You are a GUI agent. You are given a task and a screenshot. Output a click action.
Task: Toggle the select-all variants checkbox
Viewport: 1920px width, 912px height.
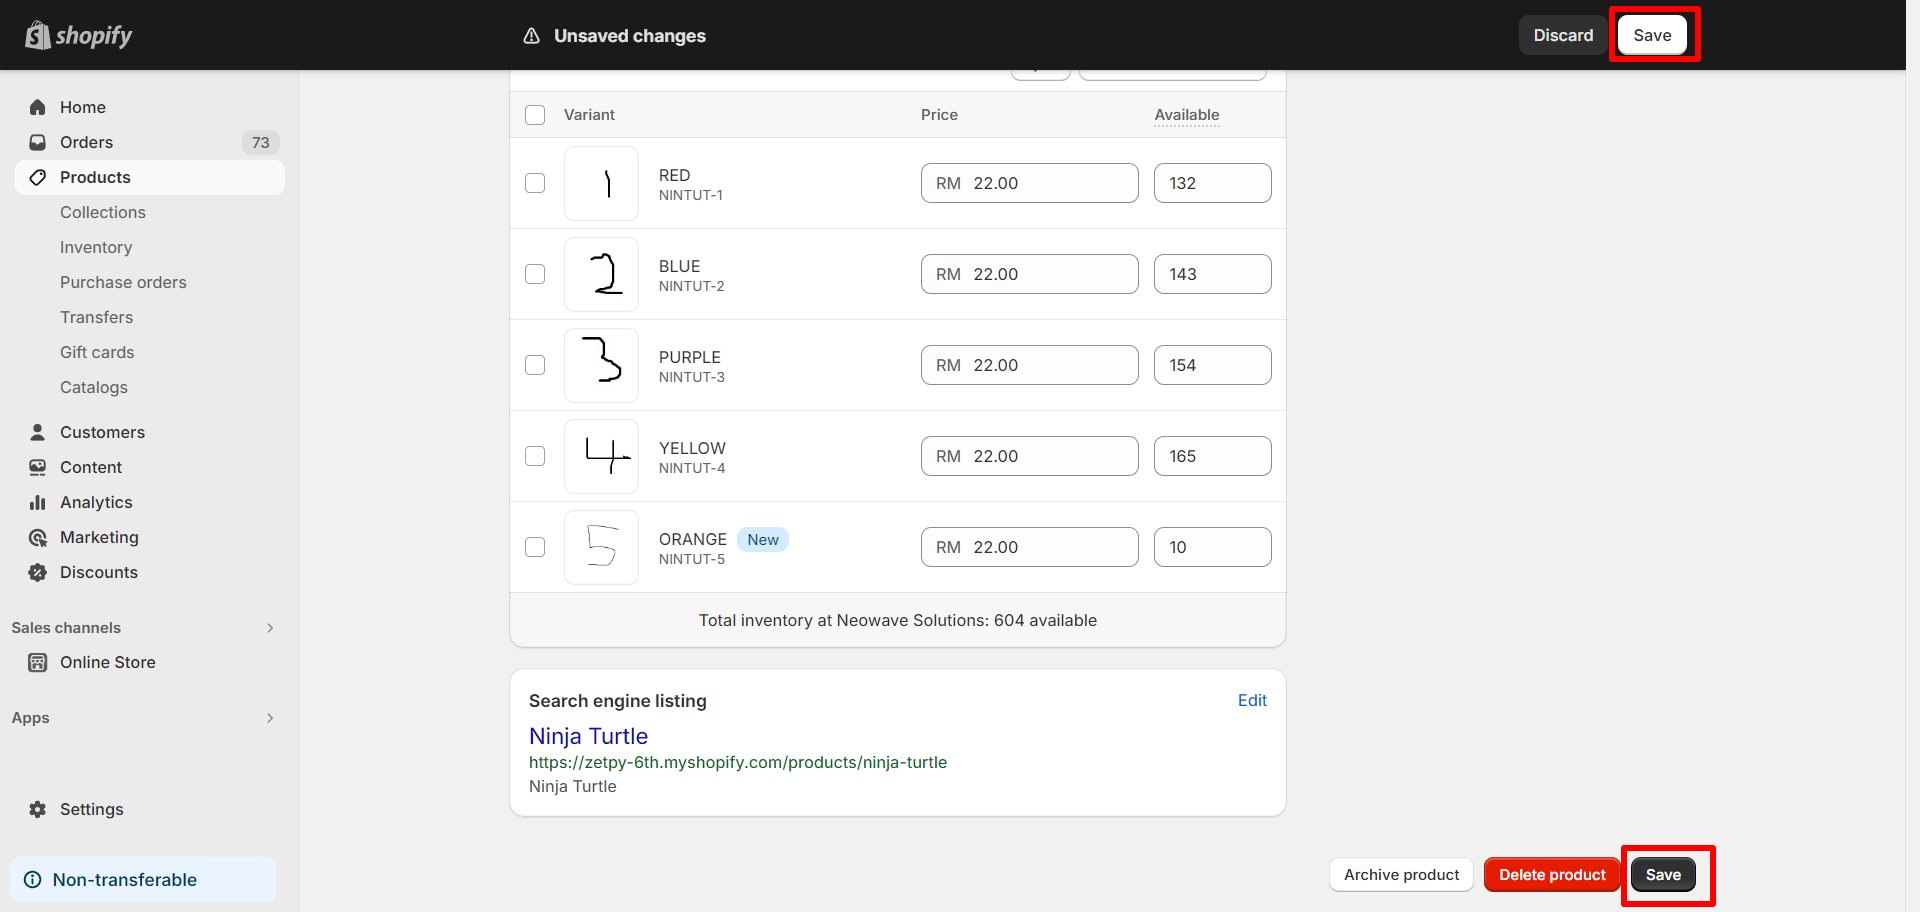[535, 115]
